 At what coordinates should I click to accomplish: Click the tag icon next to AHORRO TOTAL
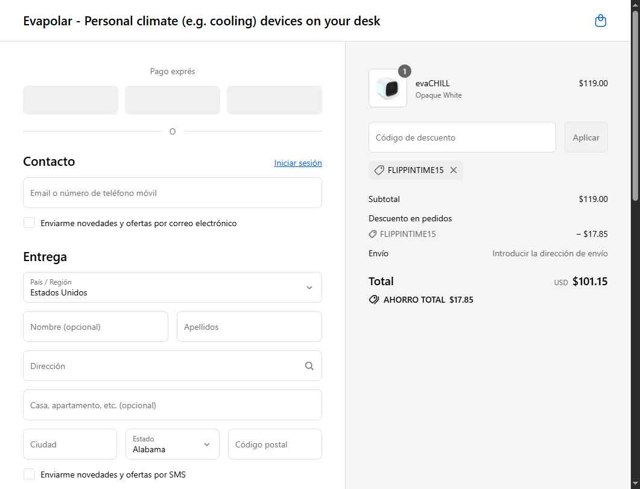(x=373, y=300)
